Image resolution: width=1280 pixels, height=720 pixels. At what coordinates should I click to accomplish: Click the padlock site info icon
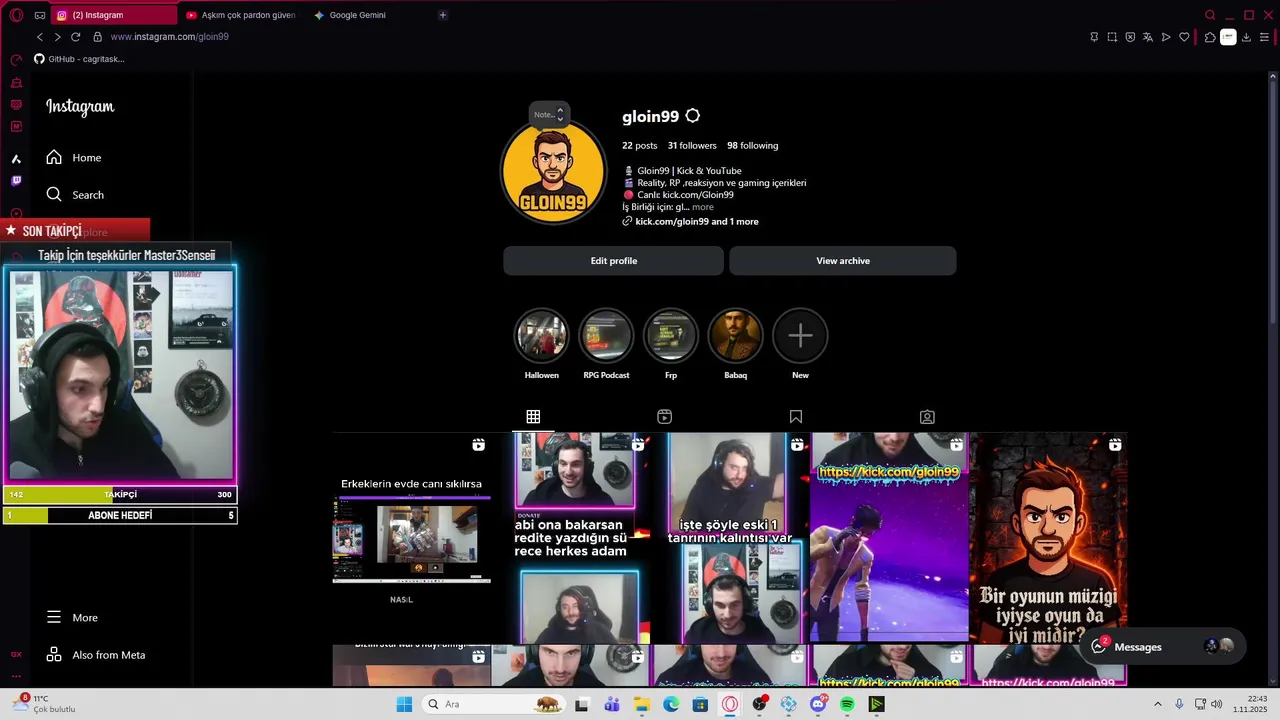coord(97,37)
